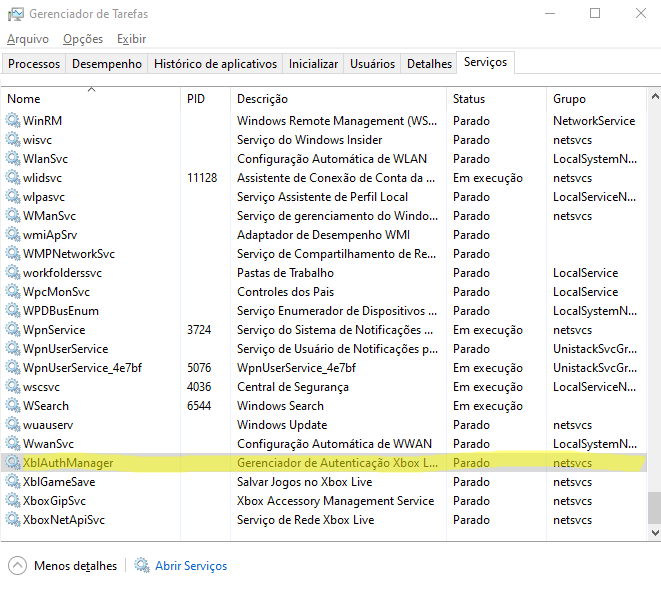Click the gear icon beside XblGameSave

(x=13, y=481)
